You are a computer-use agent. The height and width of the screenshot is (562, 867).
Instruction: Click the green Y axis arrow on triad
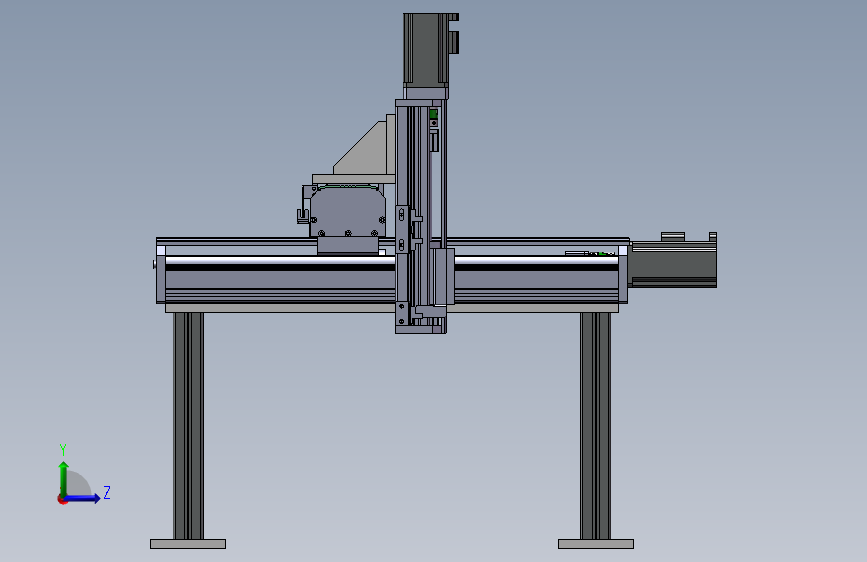point(64,478)
